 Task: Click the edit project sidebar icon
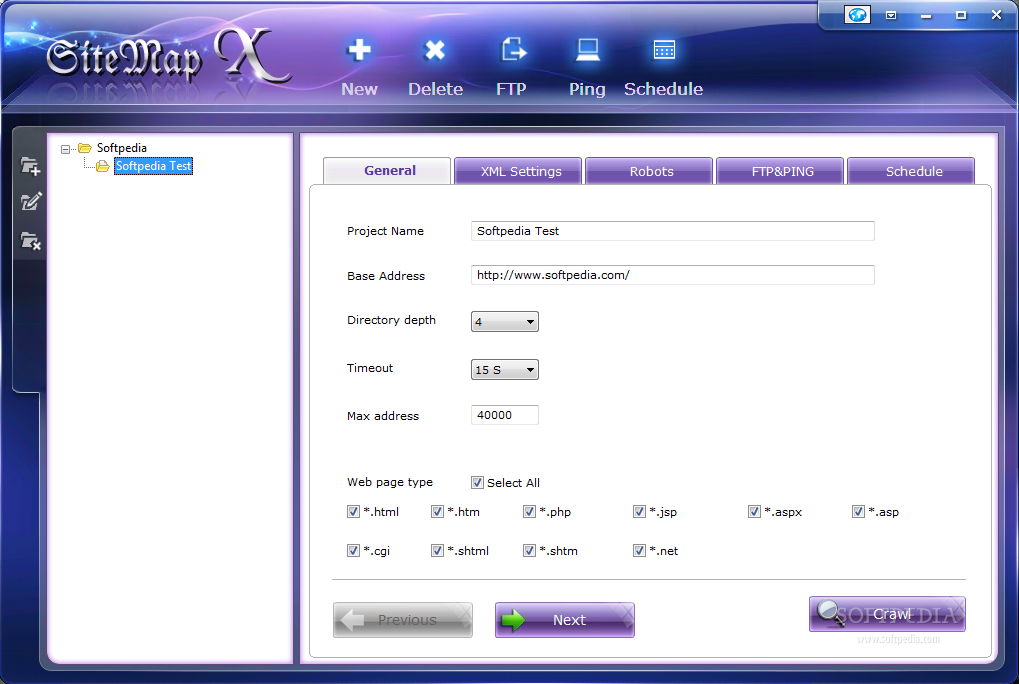(x=30, y=202)
